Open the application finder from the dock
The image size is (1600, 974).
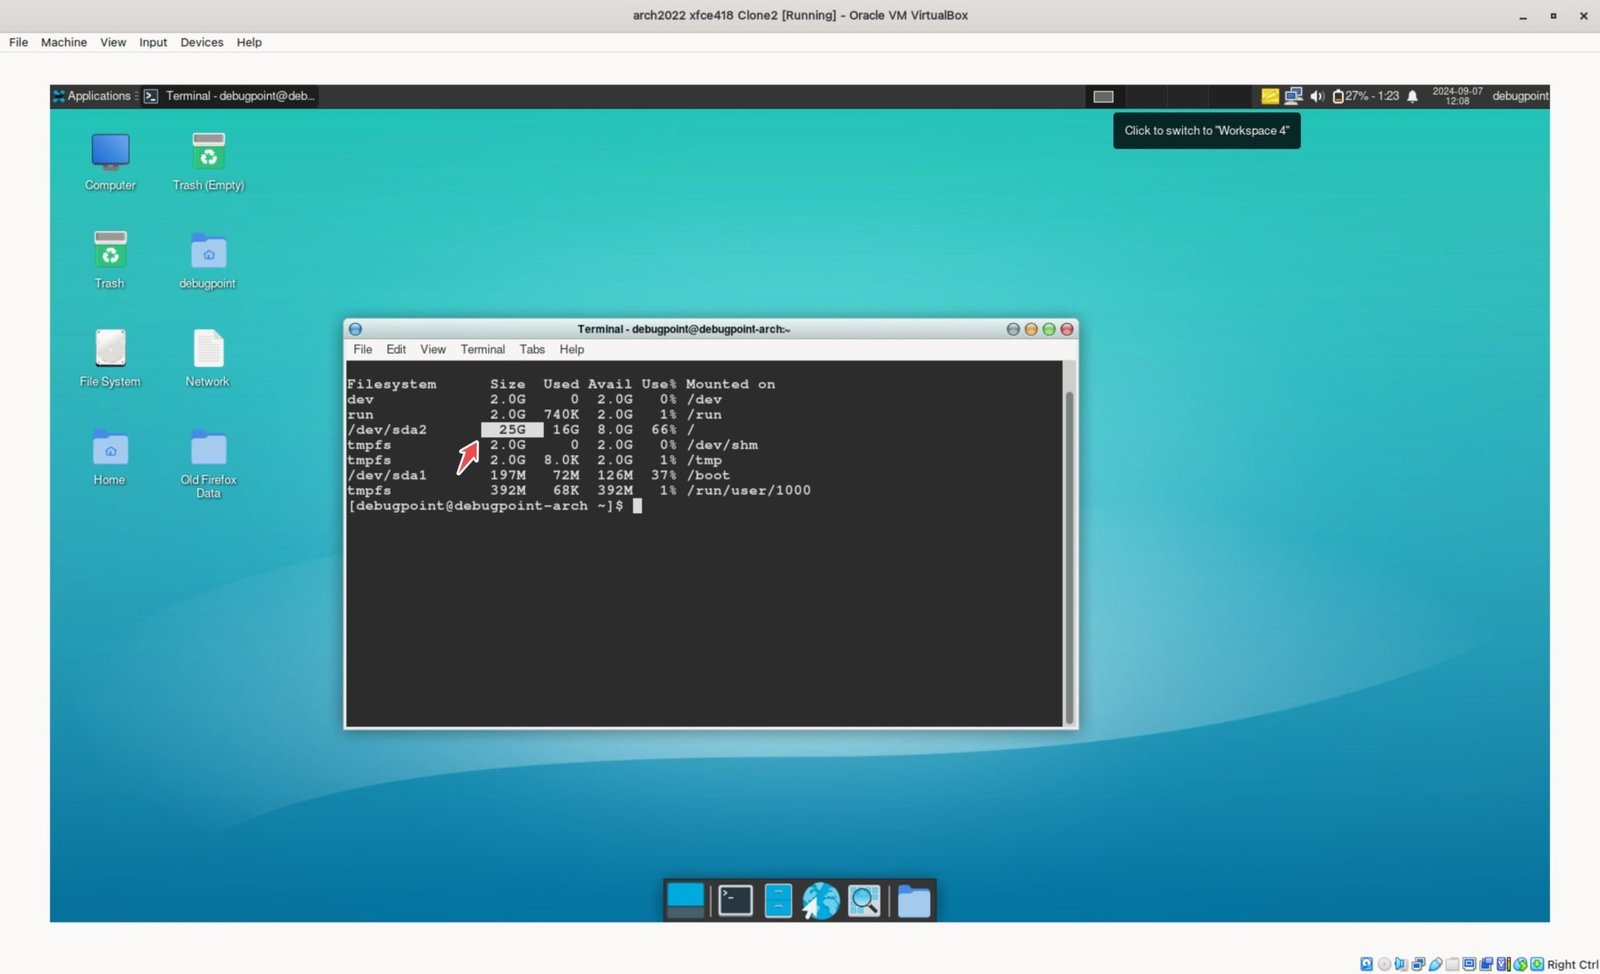point(864,900)
